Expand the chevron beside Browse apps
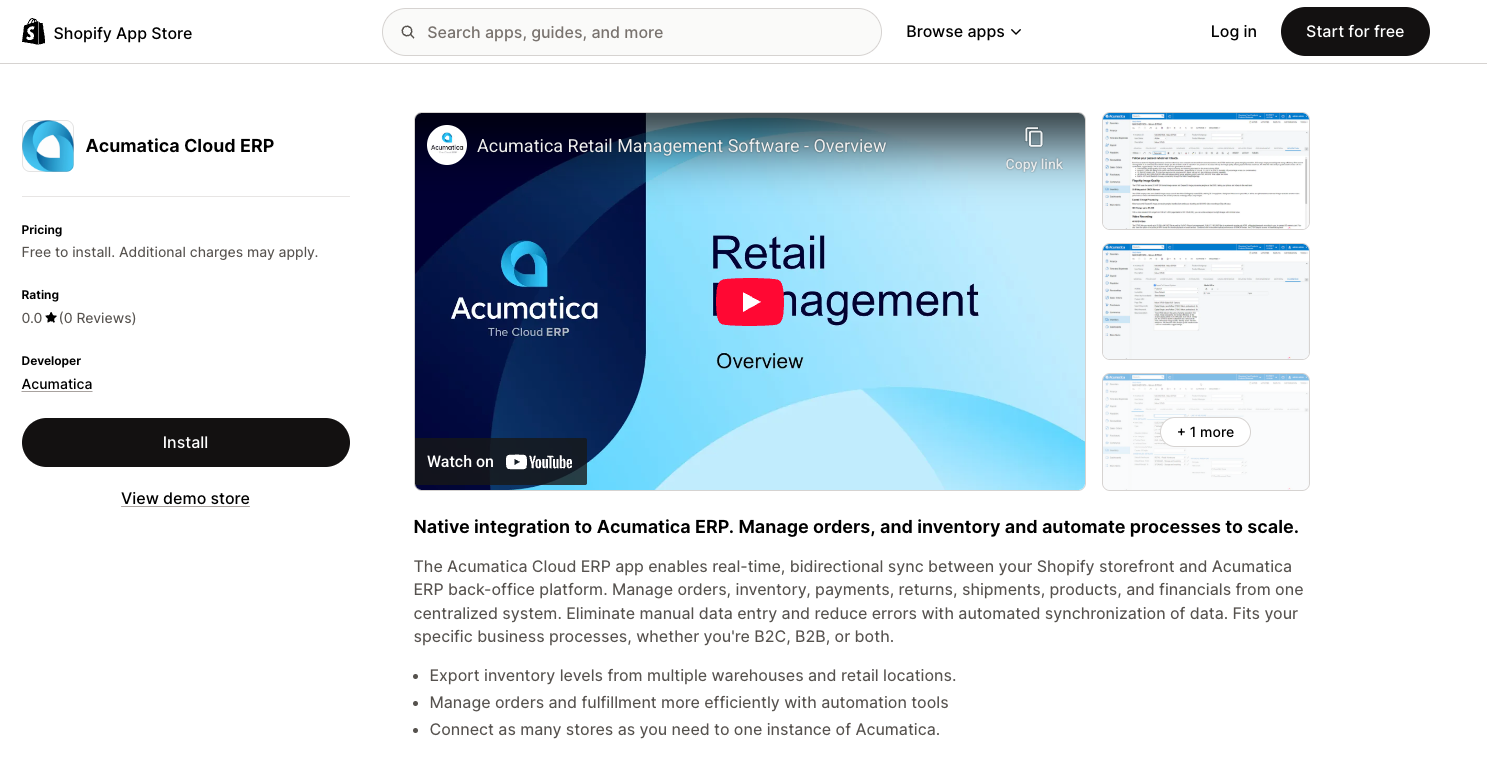 click(1017, 31)
